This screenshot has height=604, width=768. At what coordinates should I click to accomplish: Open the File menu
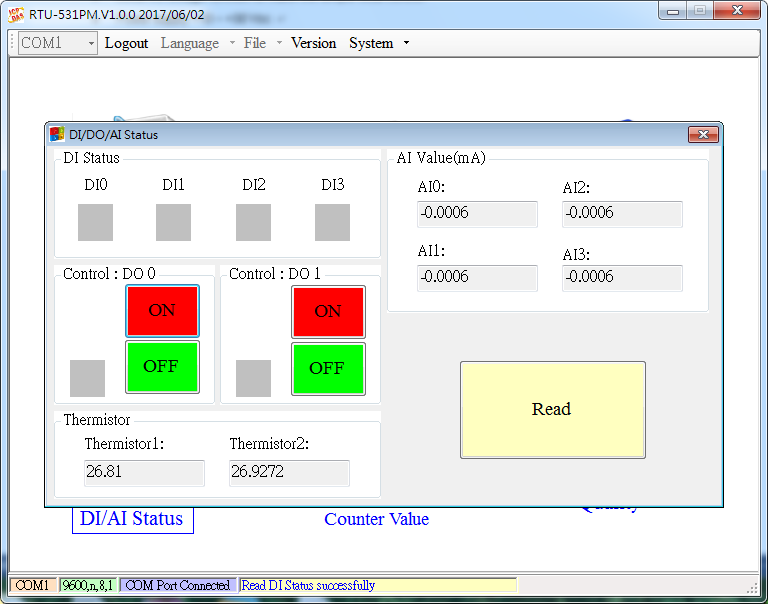(255, 43)
